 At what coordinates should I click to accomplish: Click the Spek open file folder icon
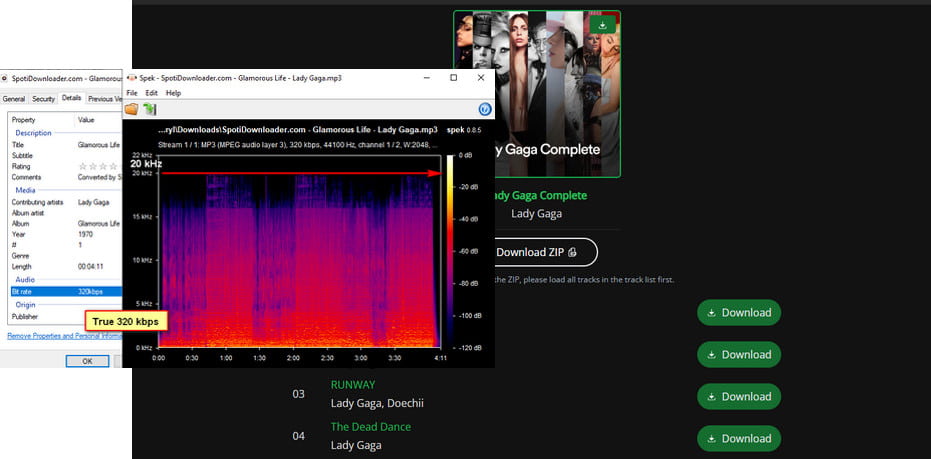tap(131, 109)
